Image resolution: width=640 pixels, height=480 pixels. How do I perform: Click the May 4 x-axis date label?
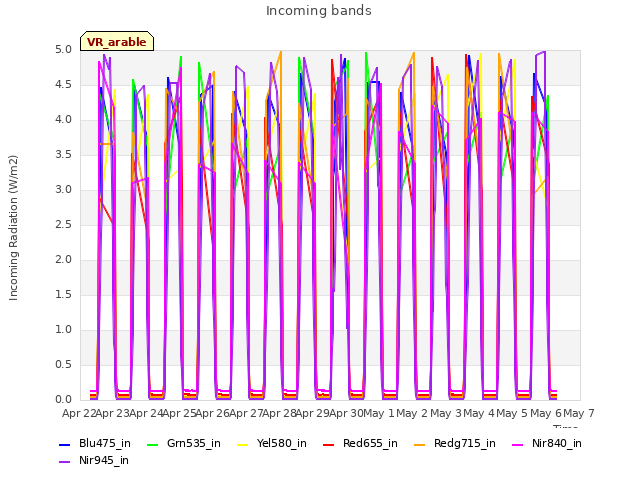tap(480, 414)
